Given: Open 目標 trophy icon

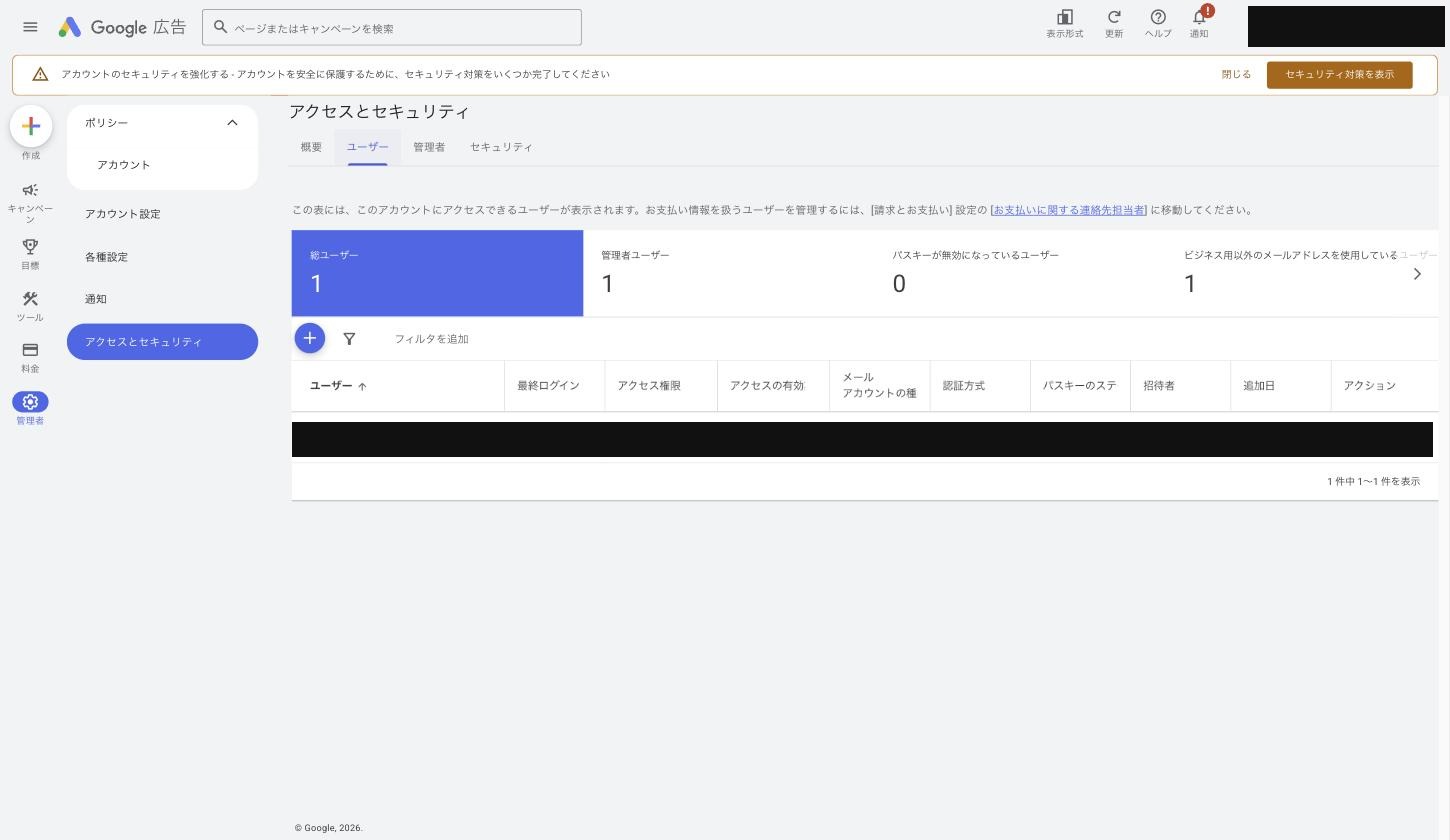Looking at the screenshot, I should [30, 254].
